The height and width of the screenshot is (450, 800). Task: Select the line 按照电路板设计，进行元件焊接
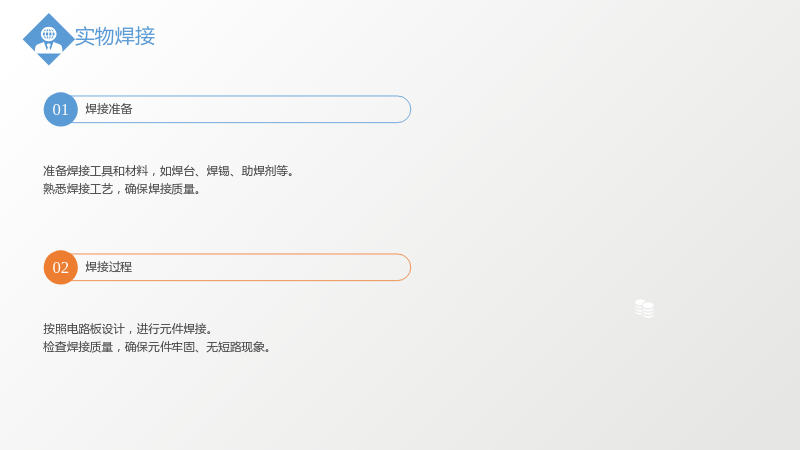point(128,329)
